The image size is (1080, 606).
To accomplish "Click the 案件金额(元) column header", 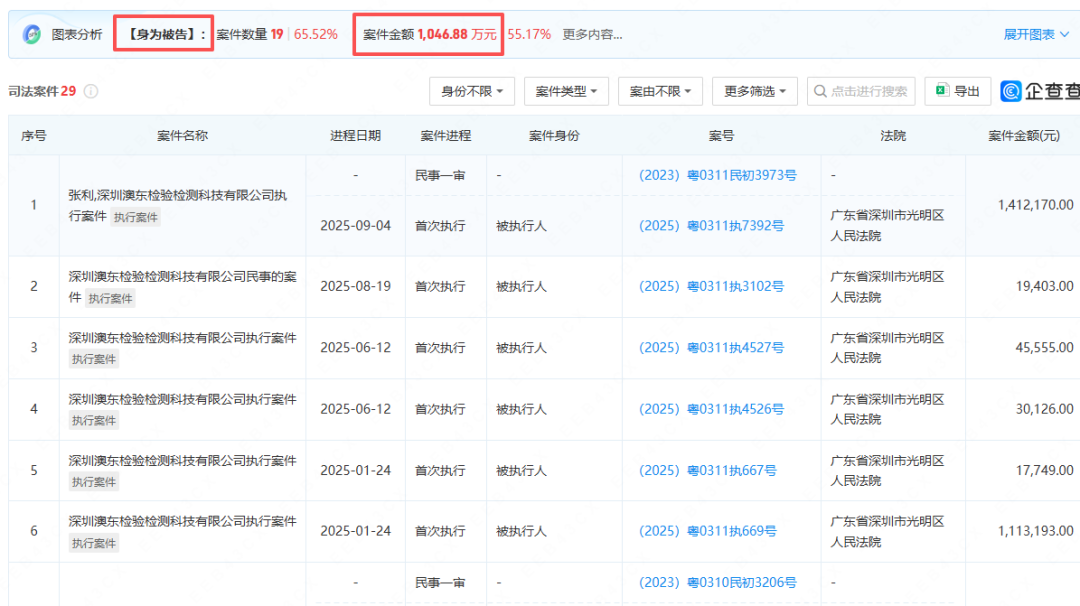I will [1024, 136].
